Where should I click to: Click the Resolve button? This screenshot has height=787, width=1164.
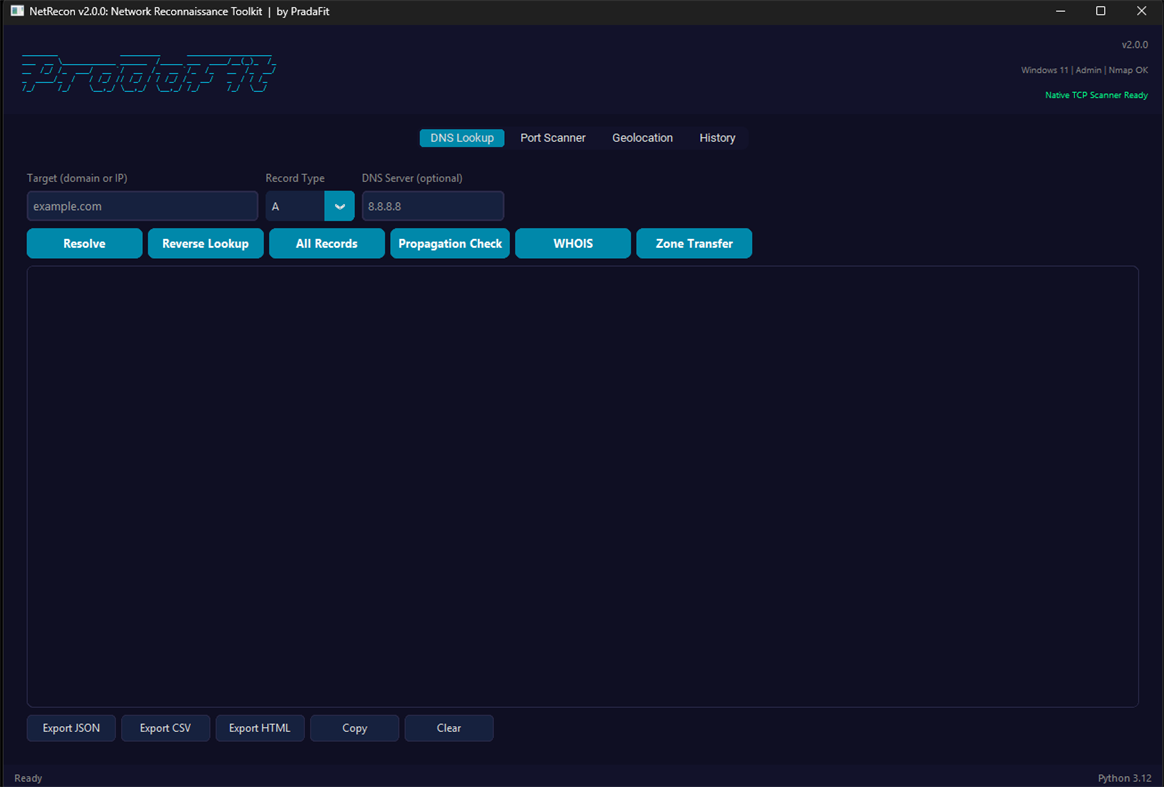85,244
